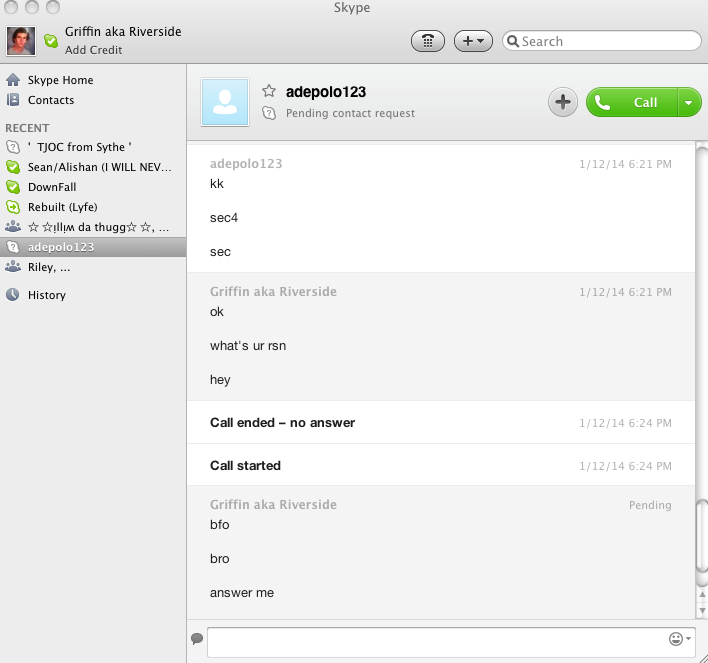Click pending request icon in contact header
The width and height of the screenshot is (708, 663).
click(x=269, y=113)
